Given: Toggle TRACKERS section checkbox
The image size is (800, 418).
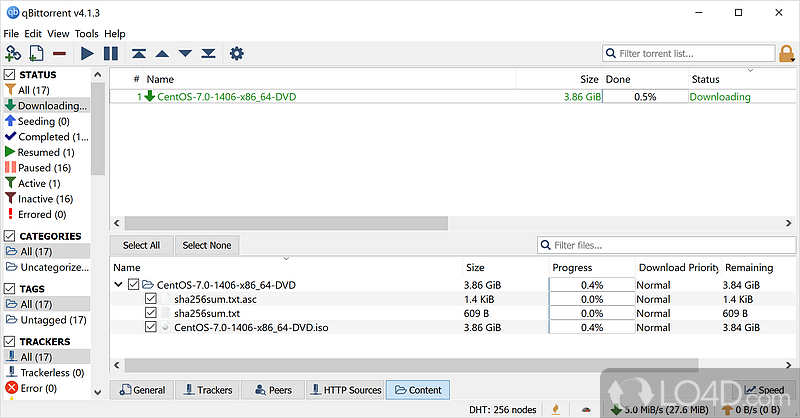Looking at the screenshot, I should 10,341.
